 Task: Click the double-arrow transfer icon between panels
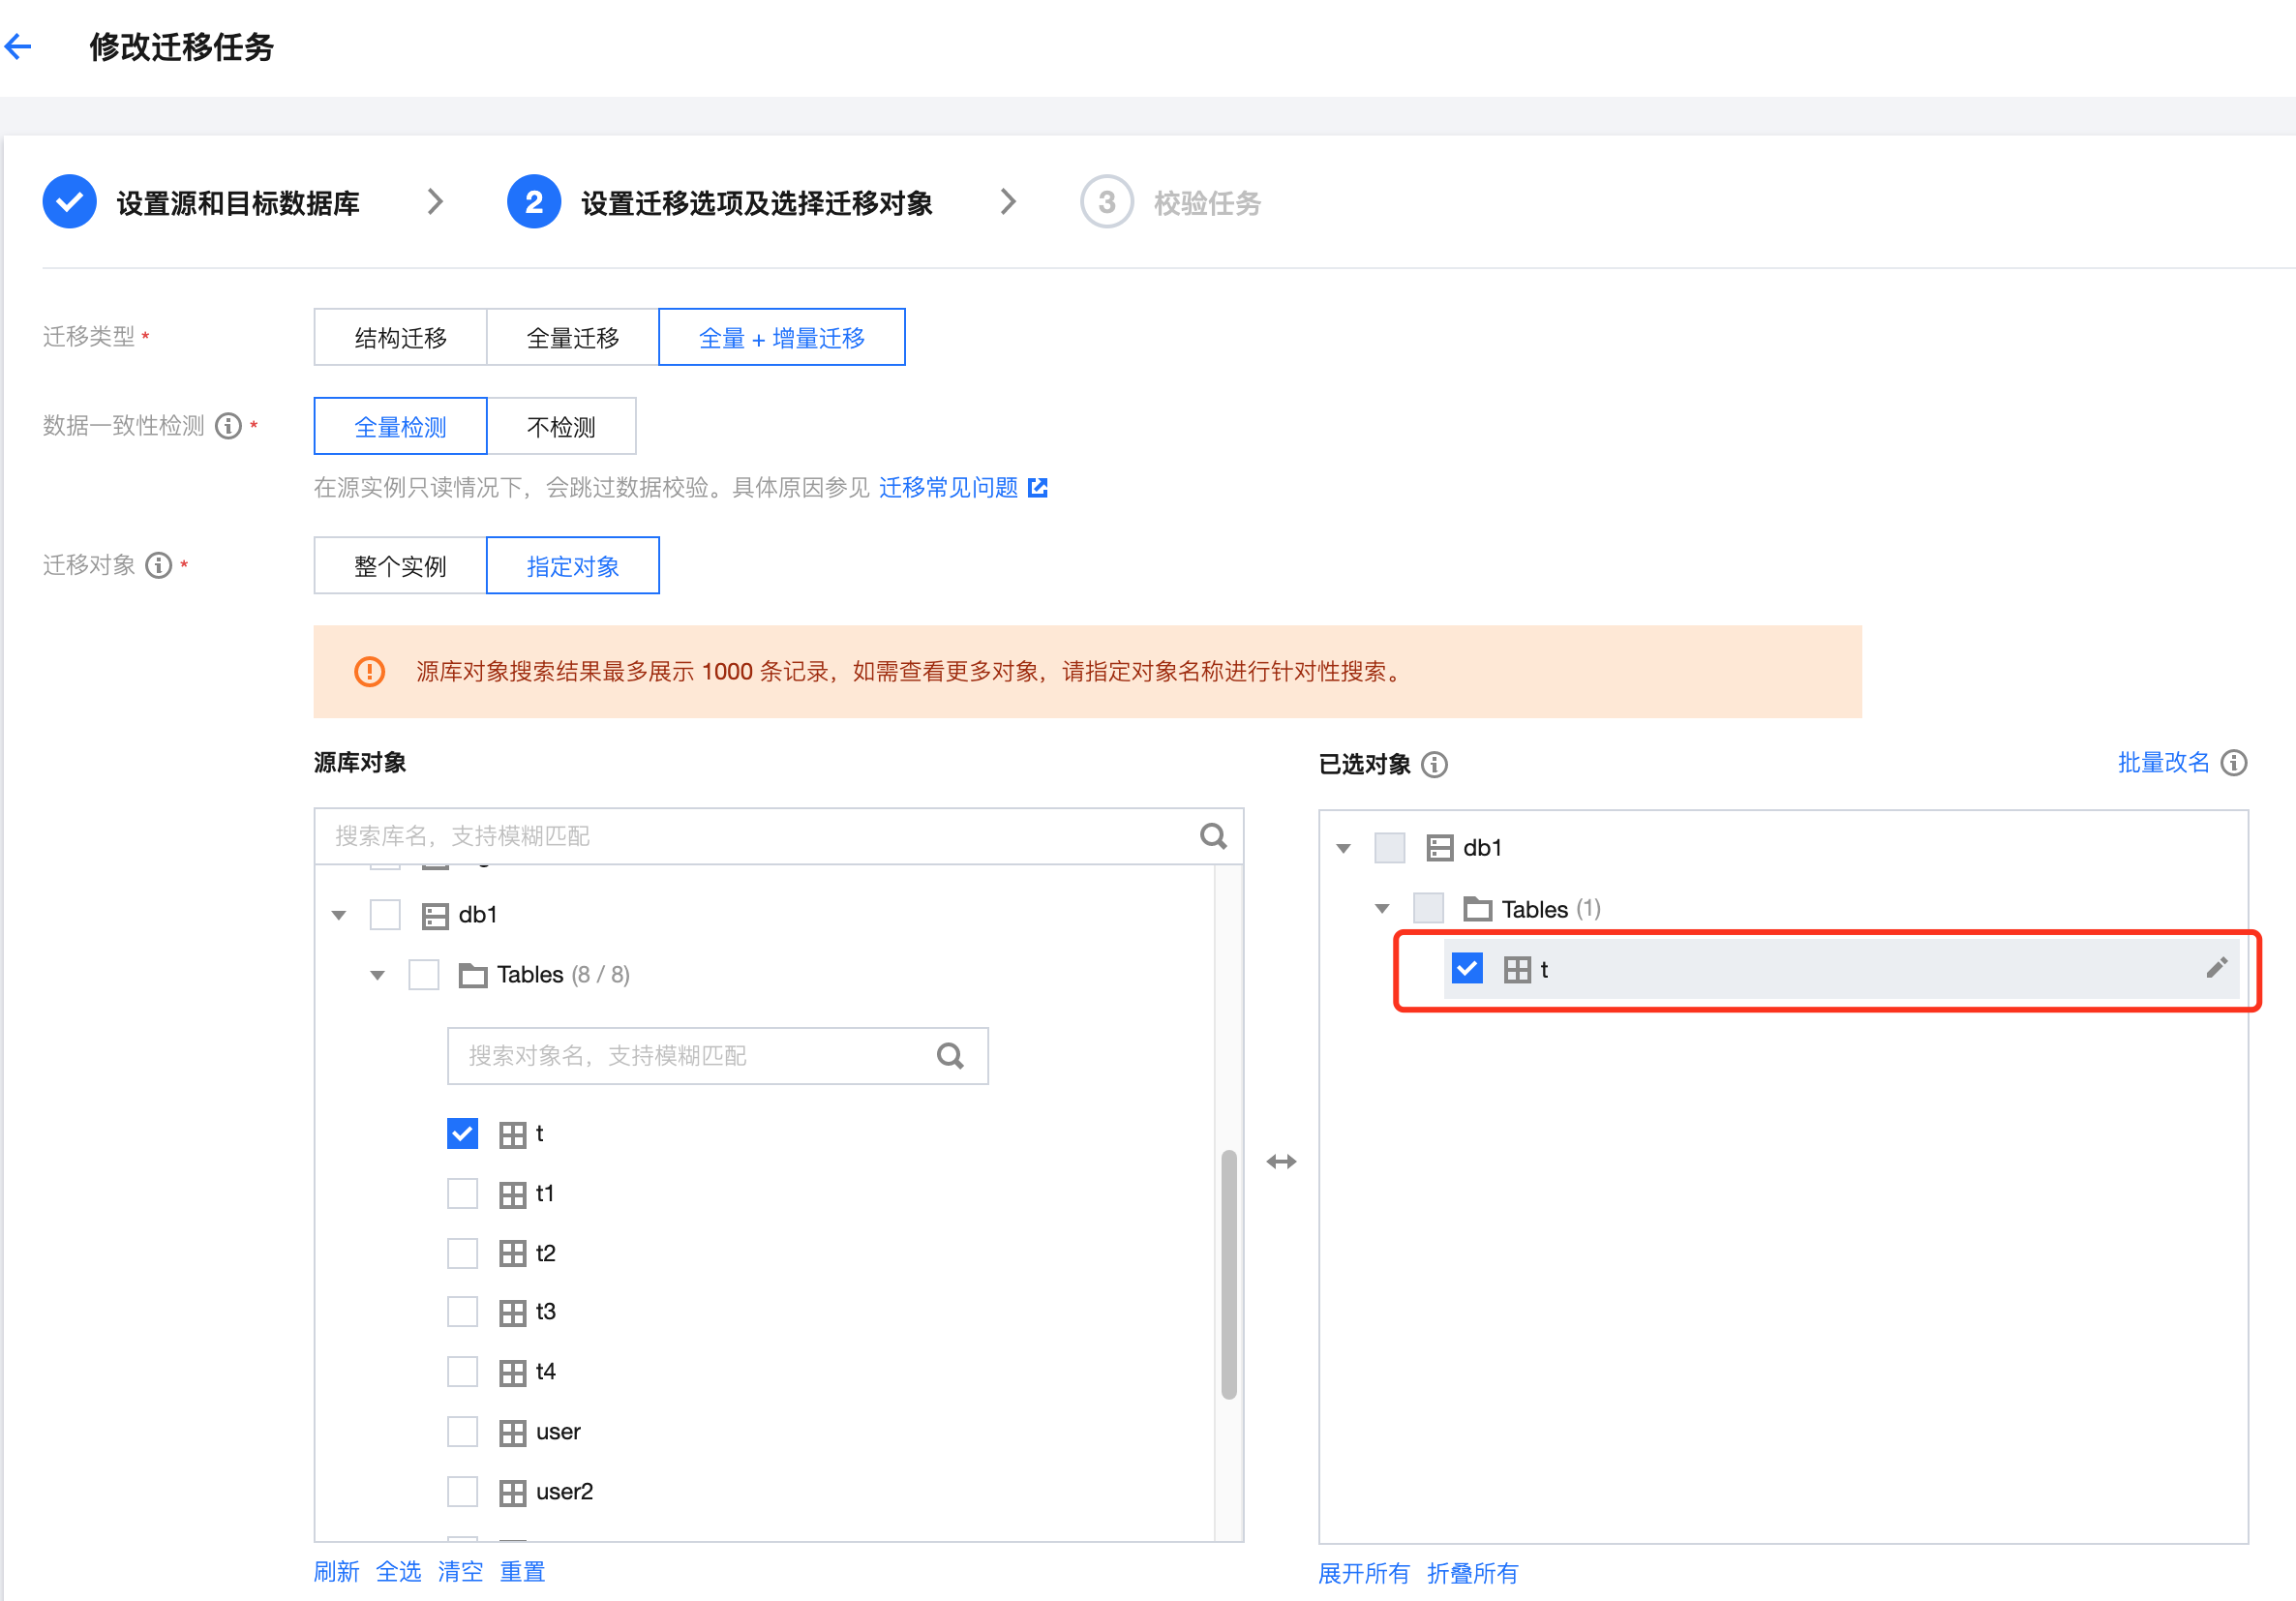click(1281, 1161)
